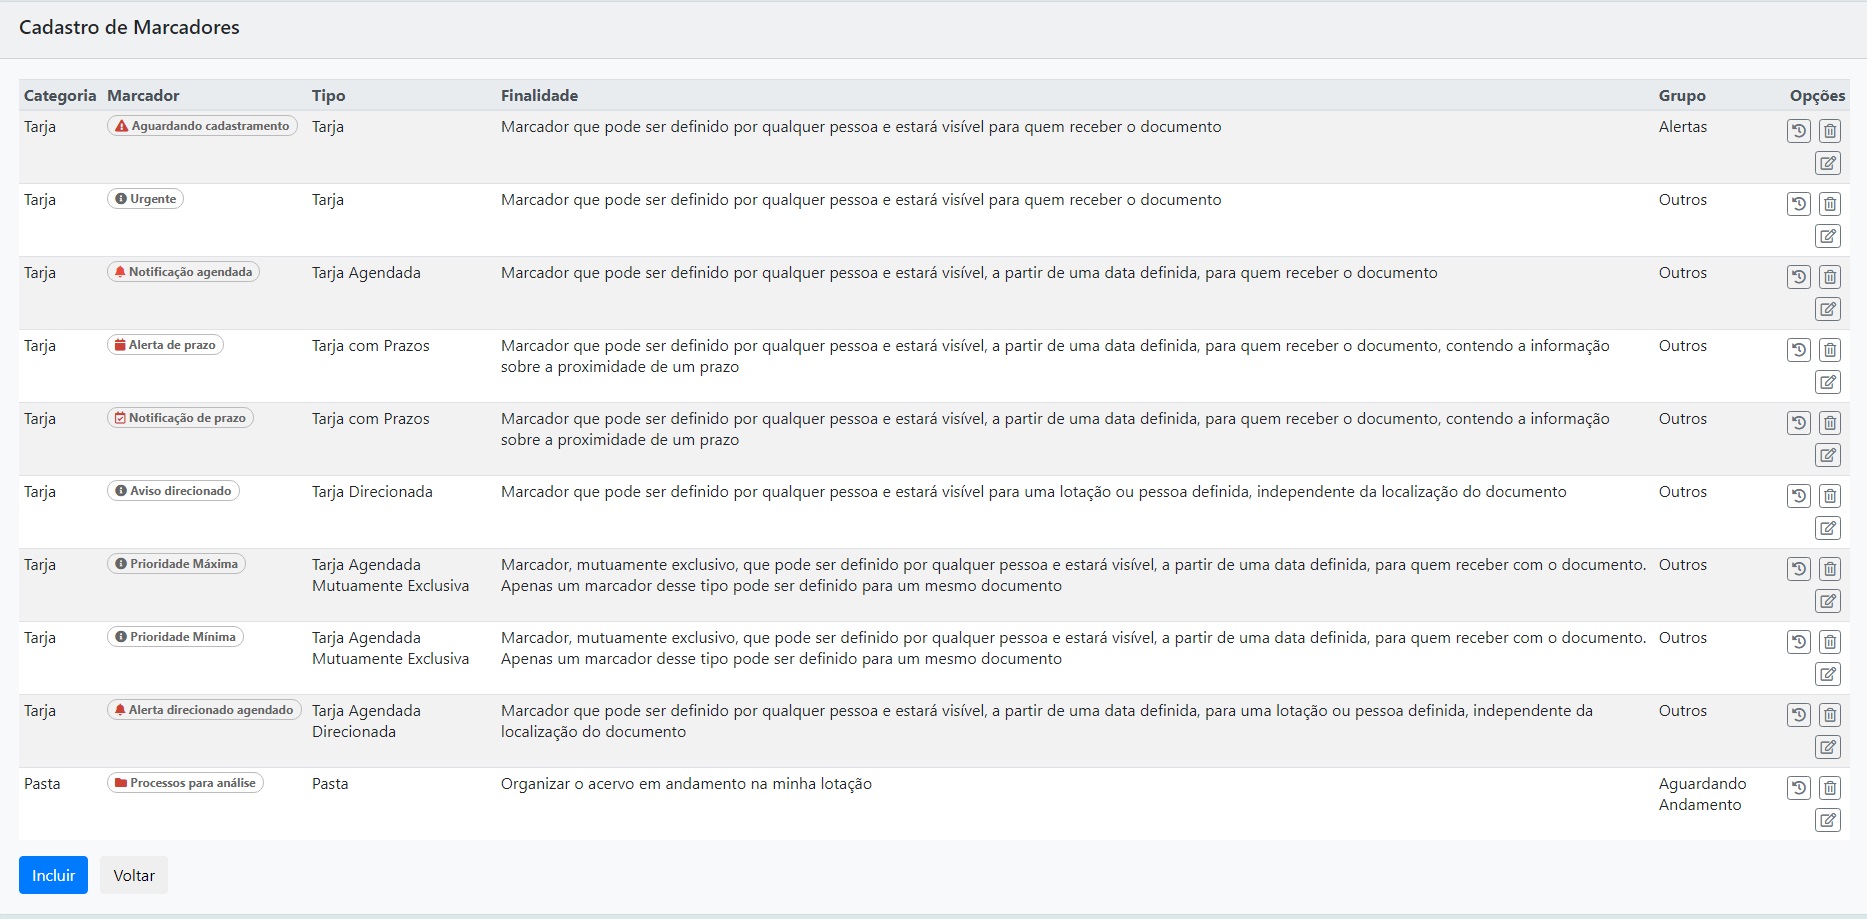This screenshot has width=1867, height=919.
Task: Delete the Alerta de prazo marker
Action: (1829, 350)
